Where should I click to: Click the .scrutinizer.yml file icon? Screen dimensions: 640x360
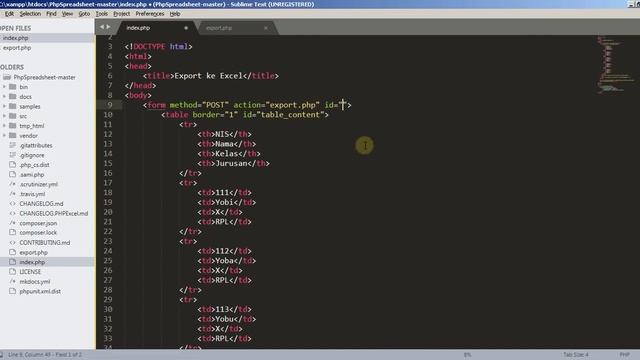click(x=13, y=184)
